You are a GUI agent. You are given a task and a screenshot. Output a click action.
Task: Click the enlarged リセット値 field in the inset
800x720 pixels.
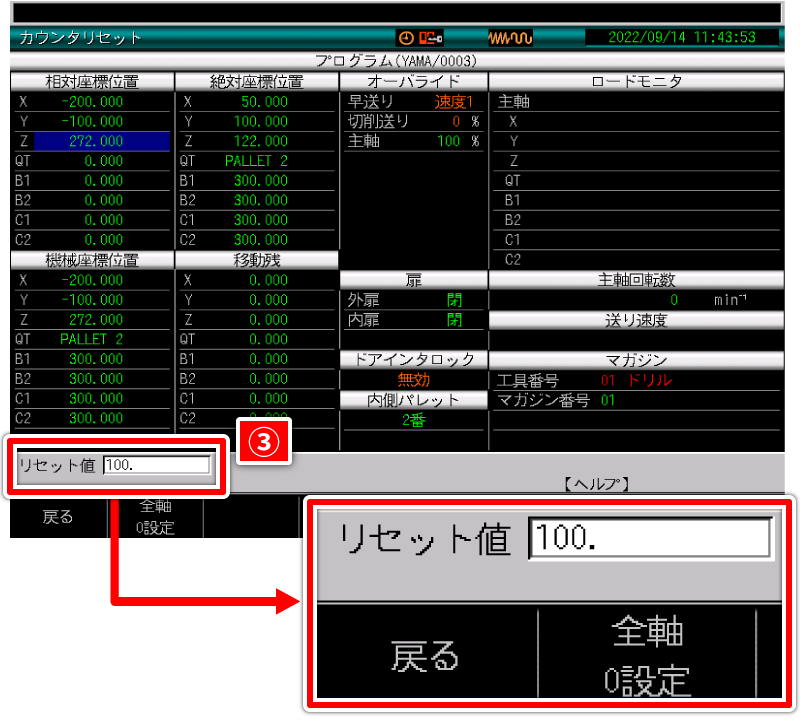click(x=650, y=540)
